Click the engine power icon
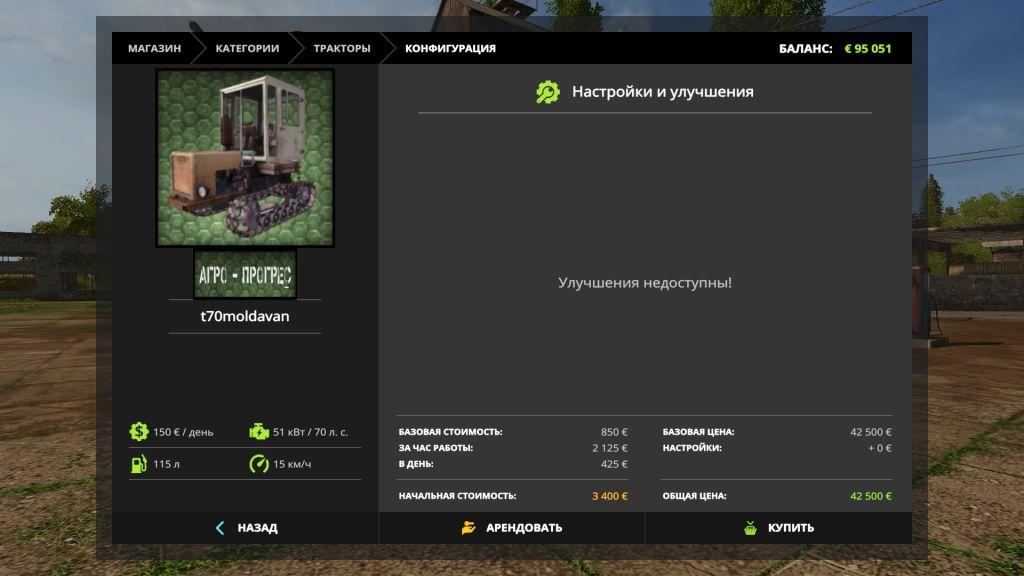The height and width of the screenshot is (576, 1024). (259, 432)
